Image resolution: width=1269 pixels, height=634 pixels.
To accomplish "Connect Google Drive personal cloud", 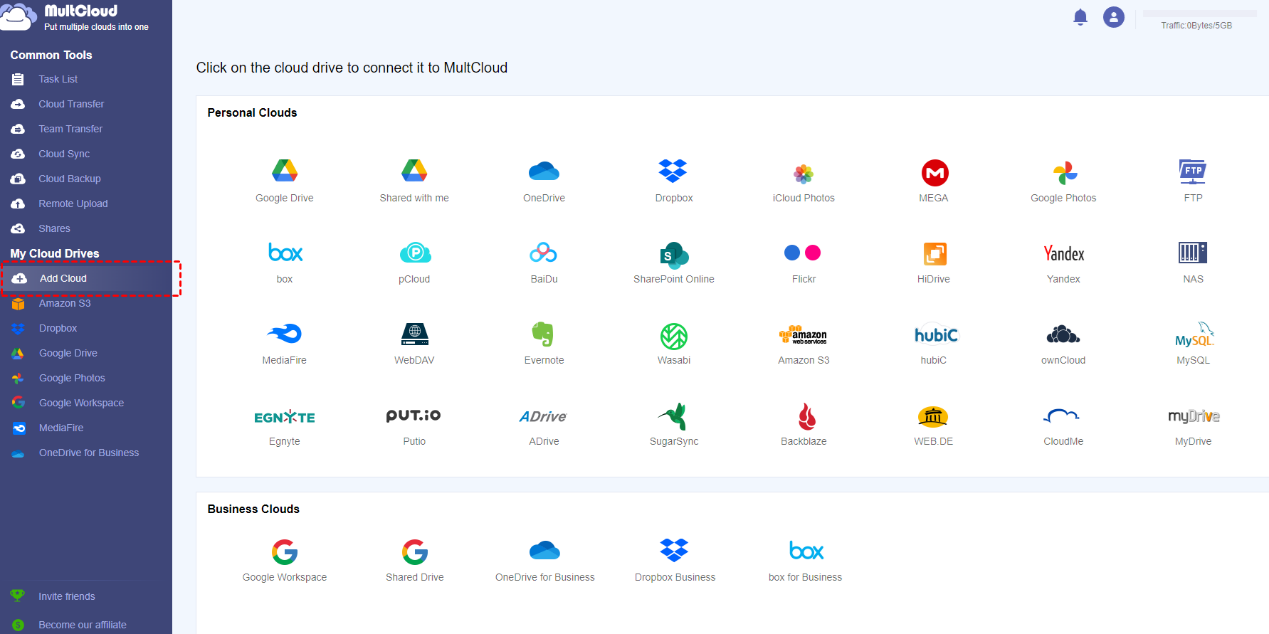I will click(284, 181).
